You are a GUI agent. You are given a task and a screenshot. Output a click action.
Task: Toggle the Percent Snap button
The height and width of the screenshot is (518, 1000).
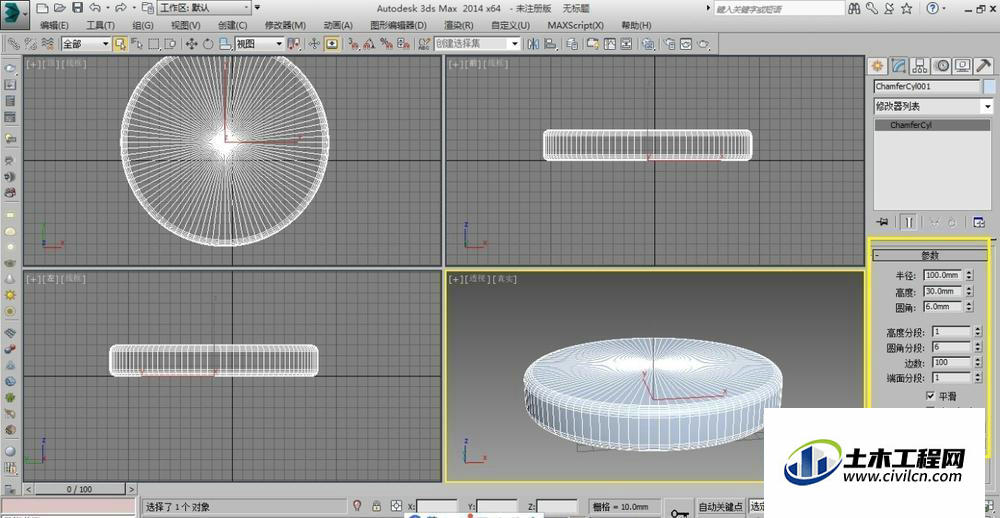[x=386, y=44]
